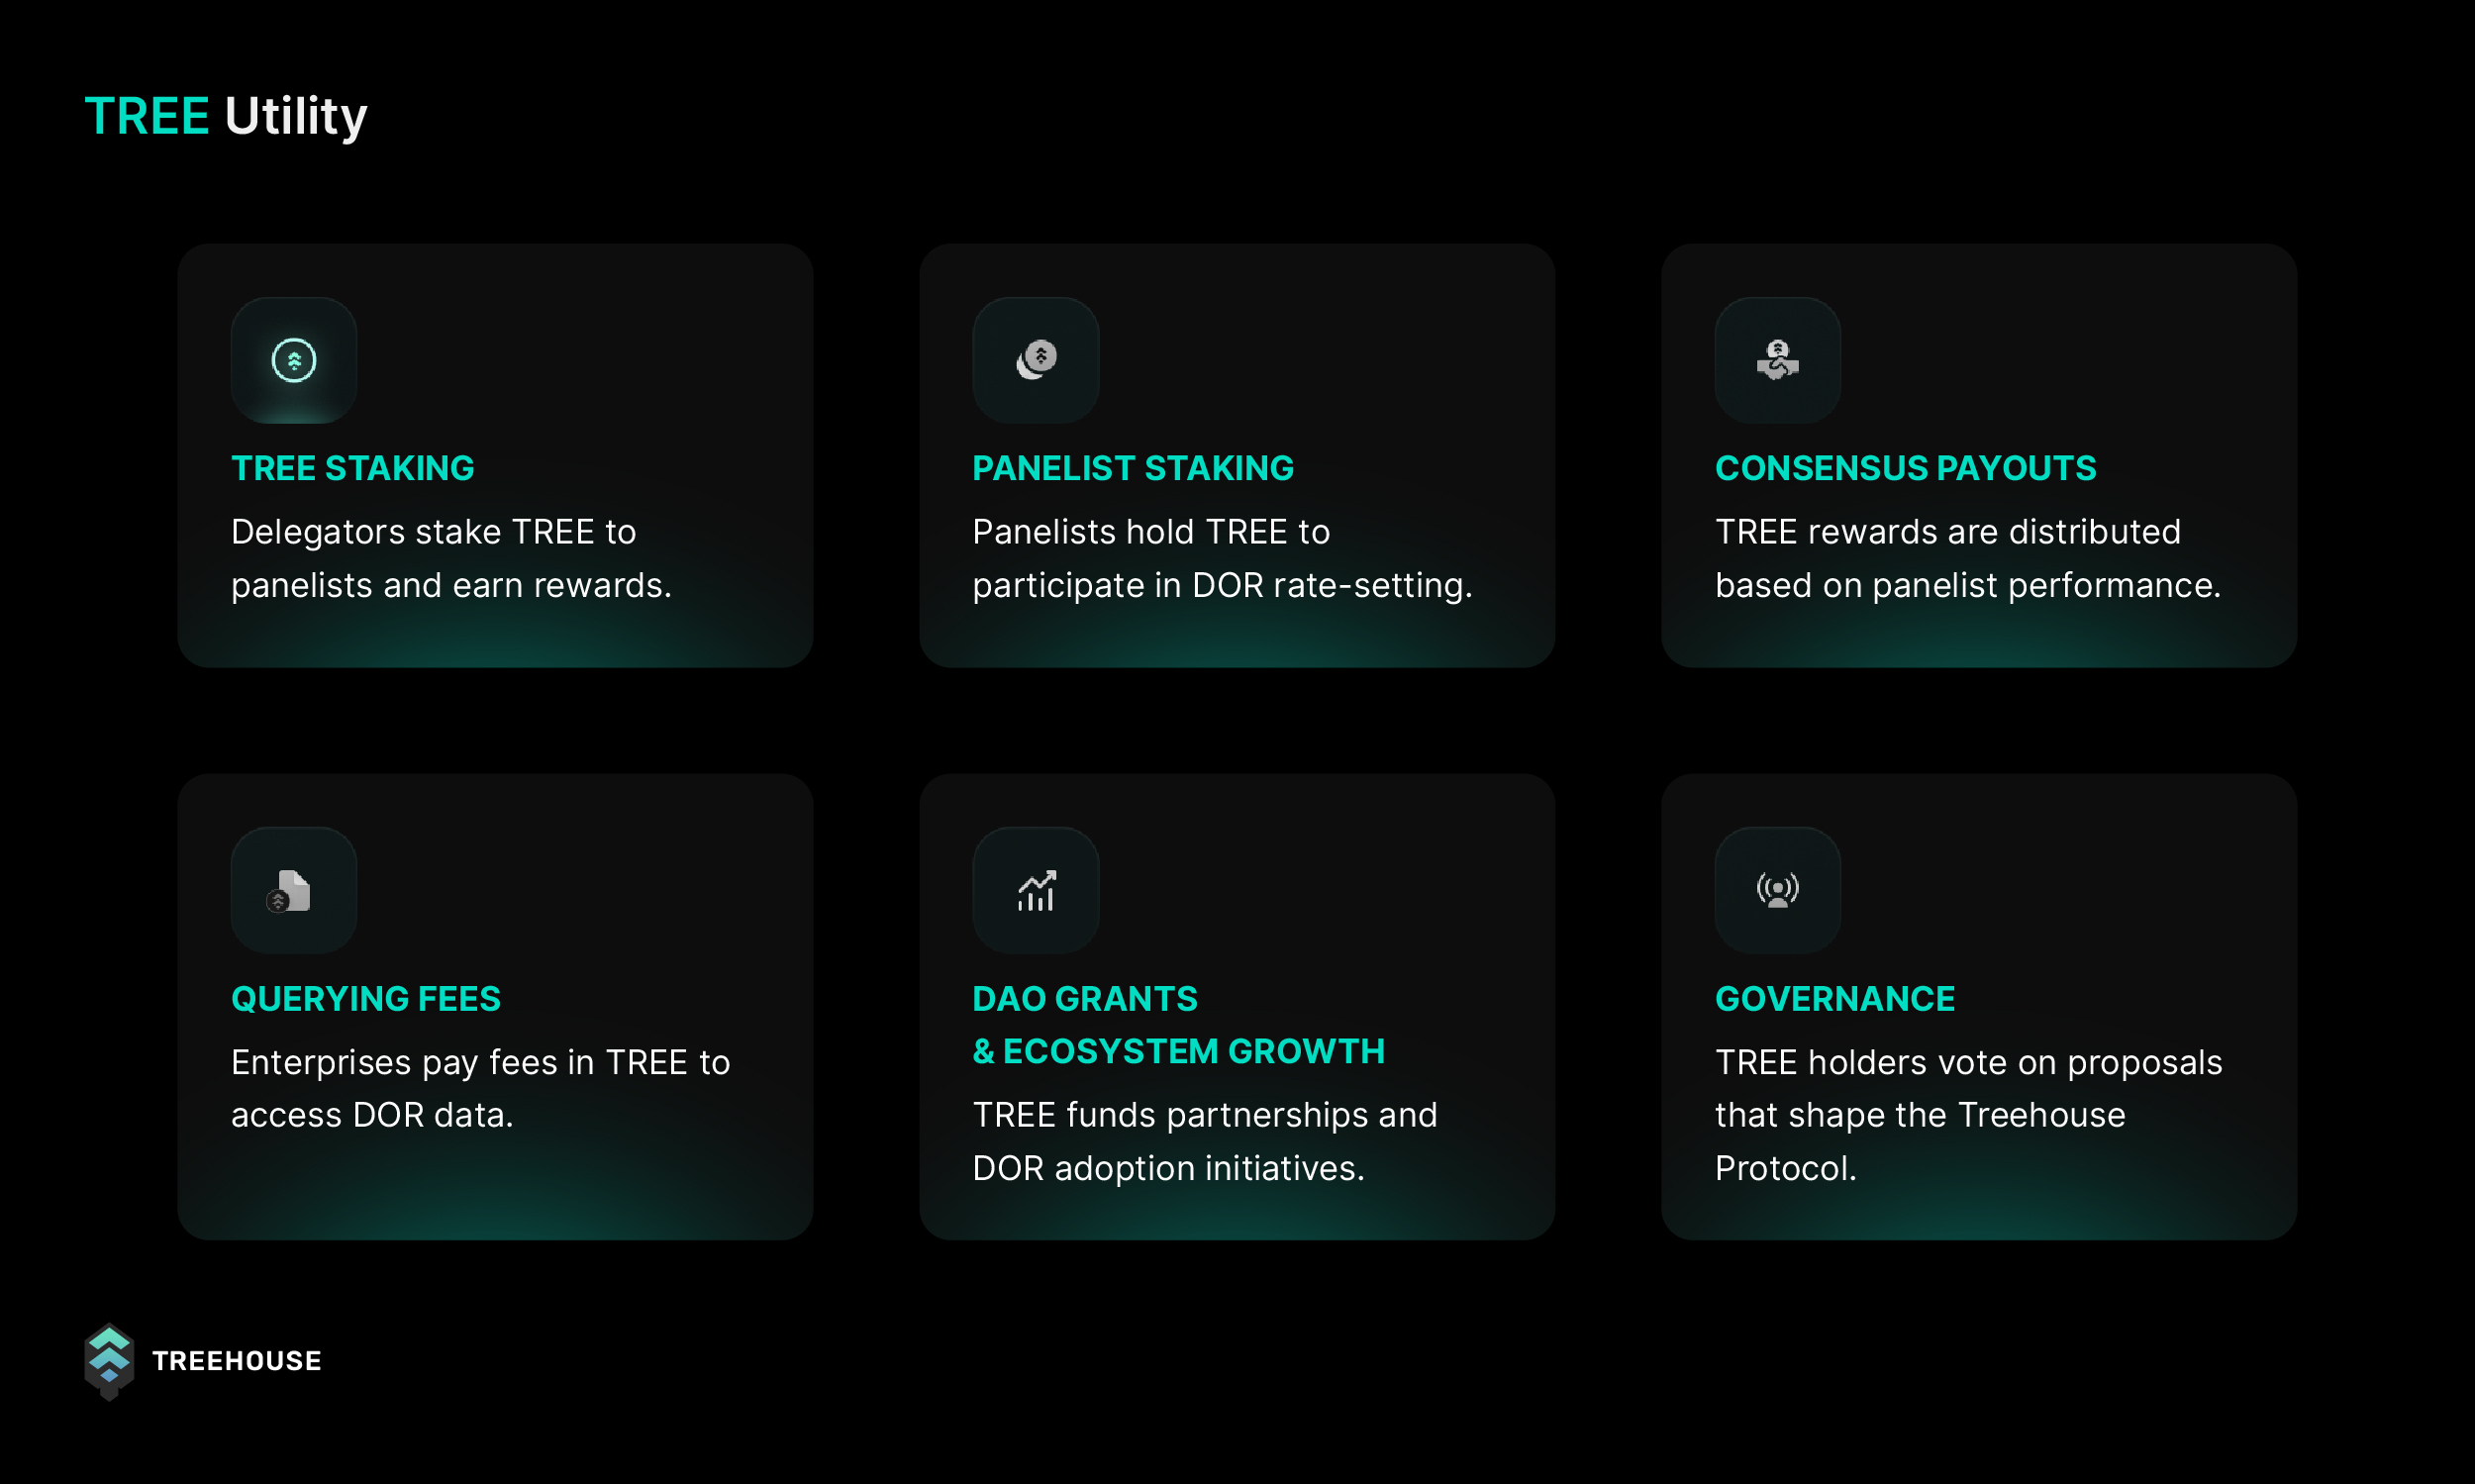Select the DAO GRANTS & ECOSYSTEM GROWTH heading
This screenshot has height=1484, width=2475.
coord(1179,1025)
